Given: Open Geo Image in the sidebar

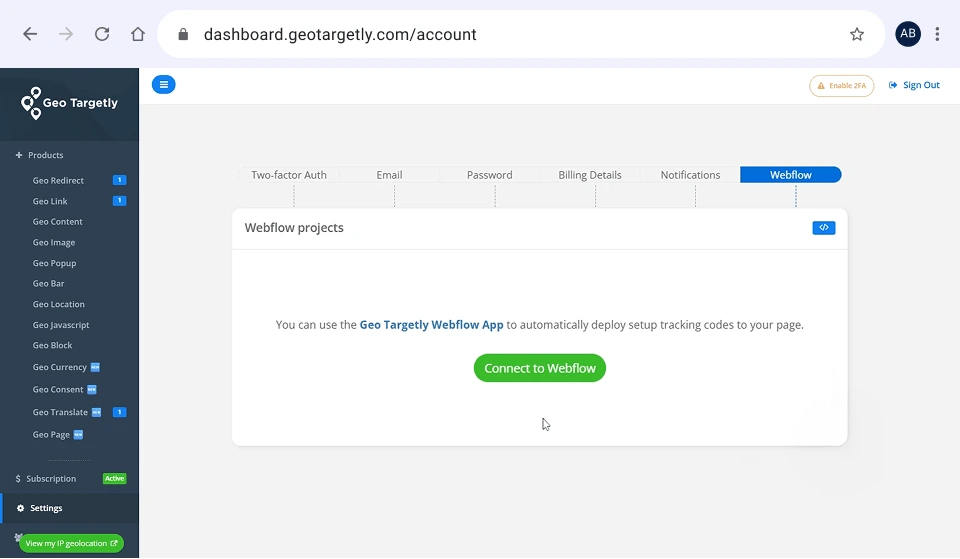Looking at the screenshot, I should pyautogui.click(x=54, y=242).
